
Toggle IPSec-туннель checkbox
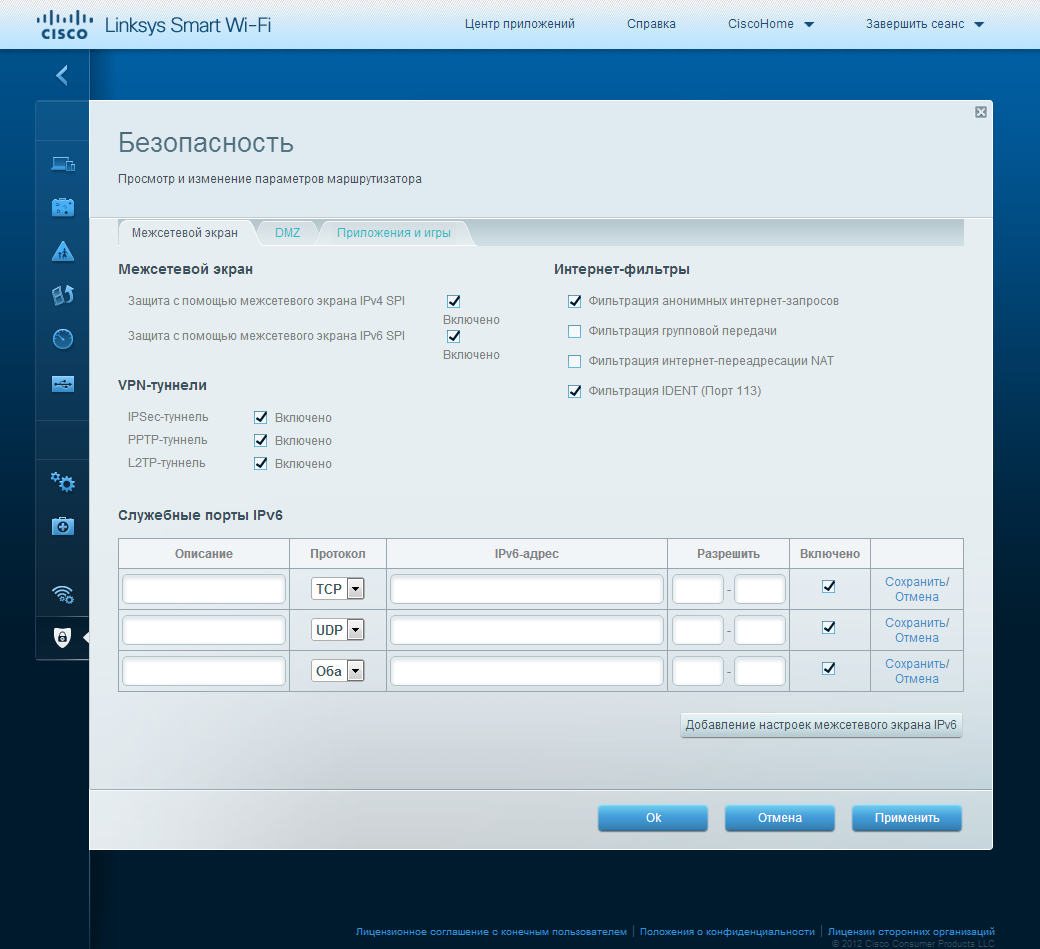(x=261, y=417)
